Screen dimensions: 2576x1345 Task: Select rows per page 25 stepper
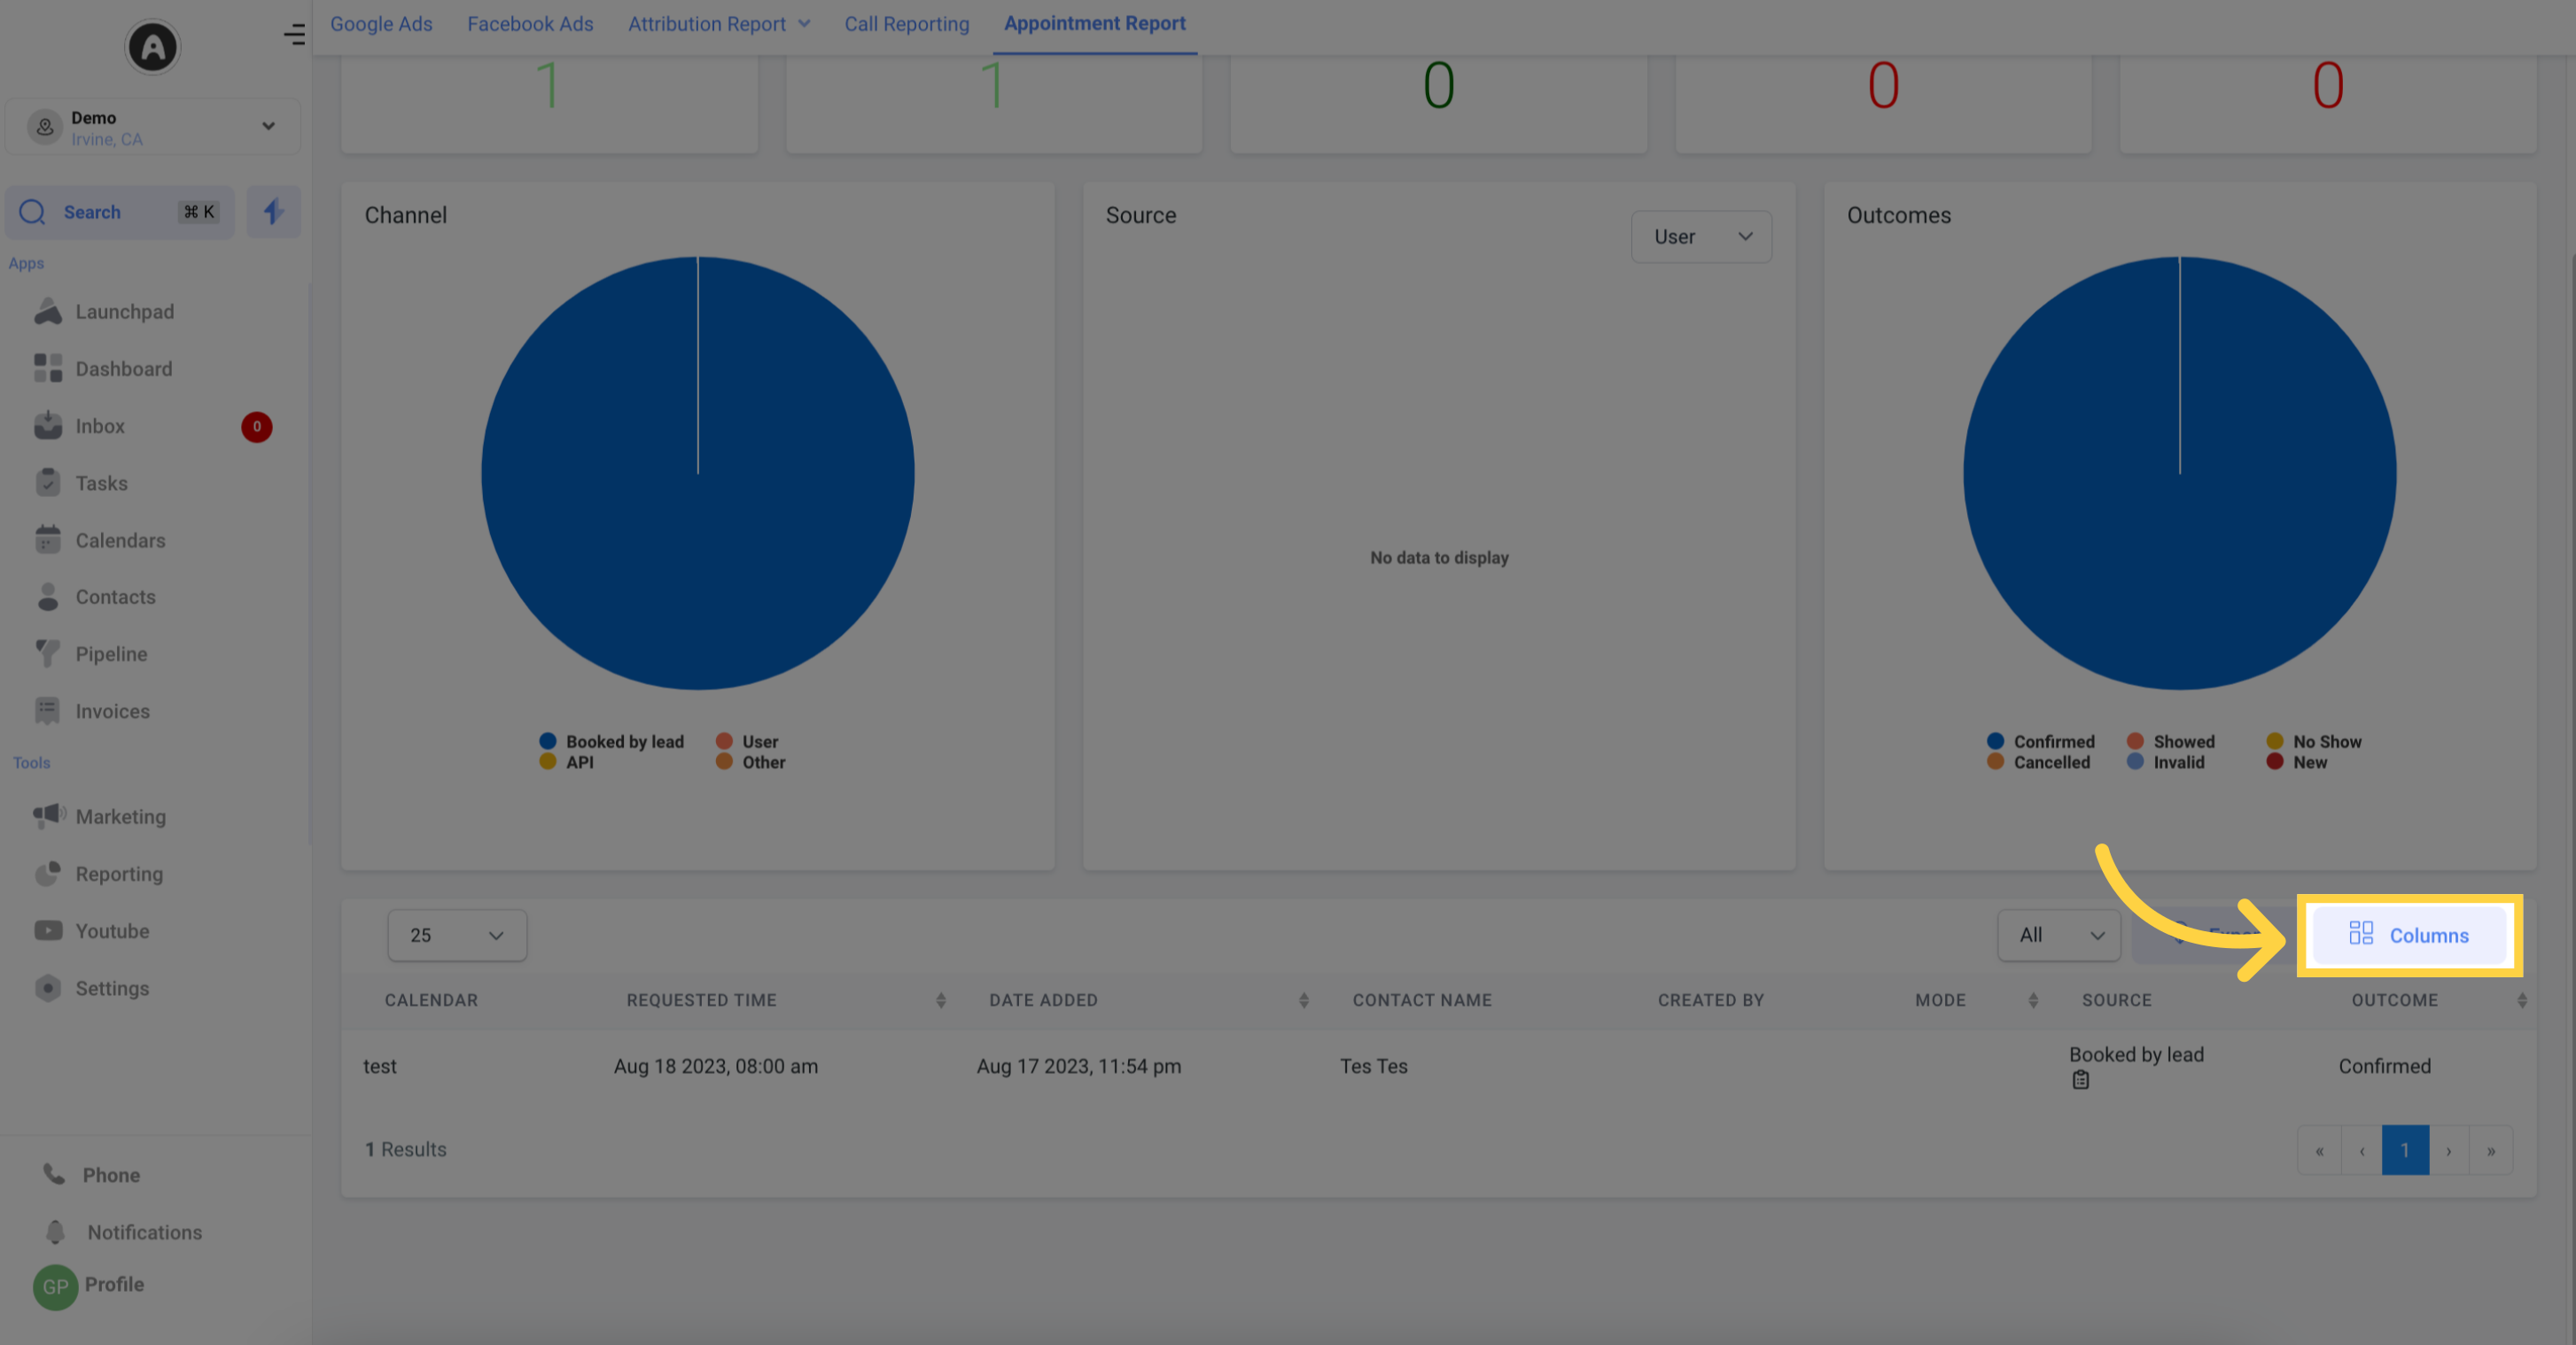(453, 935)
